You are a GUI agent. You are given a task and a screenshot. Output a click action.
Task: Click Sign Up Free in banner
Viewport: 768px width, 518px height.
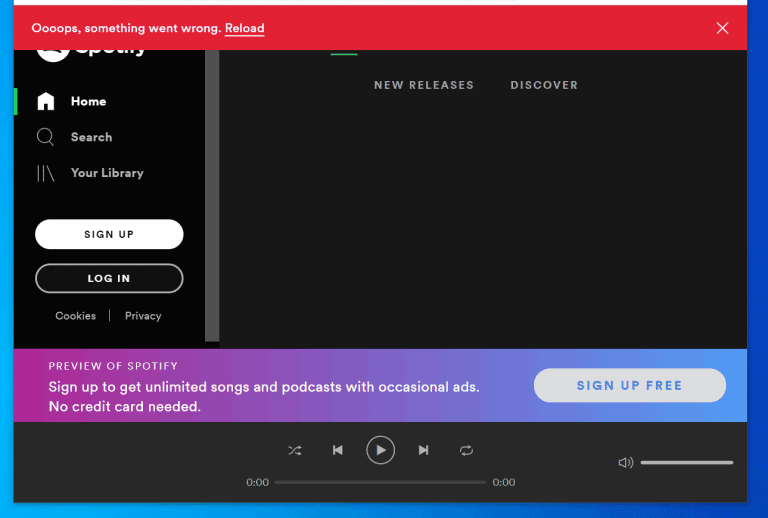point(630,385)
